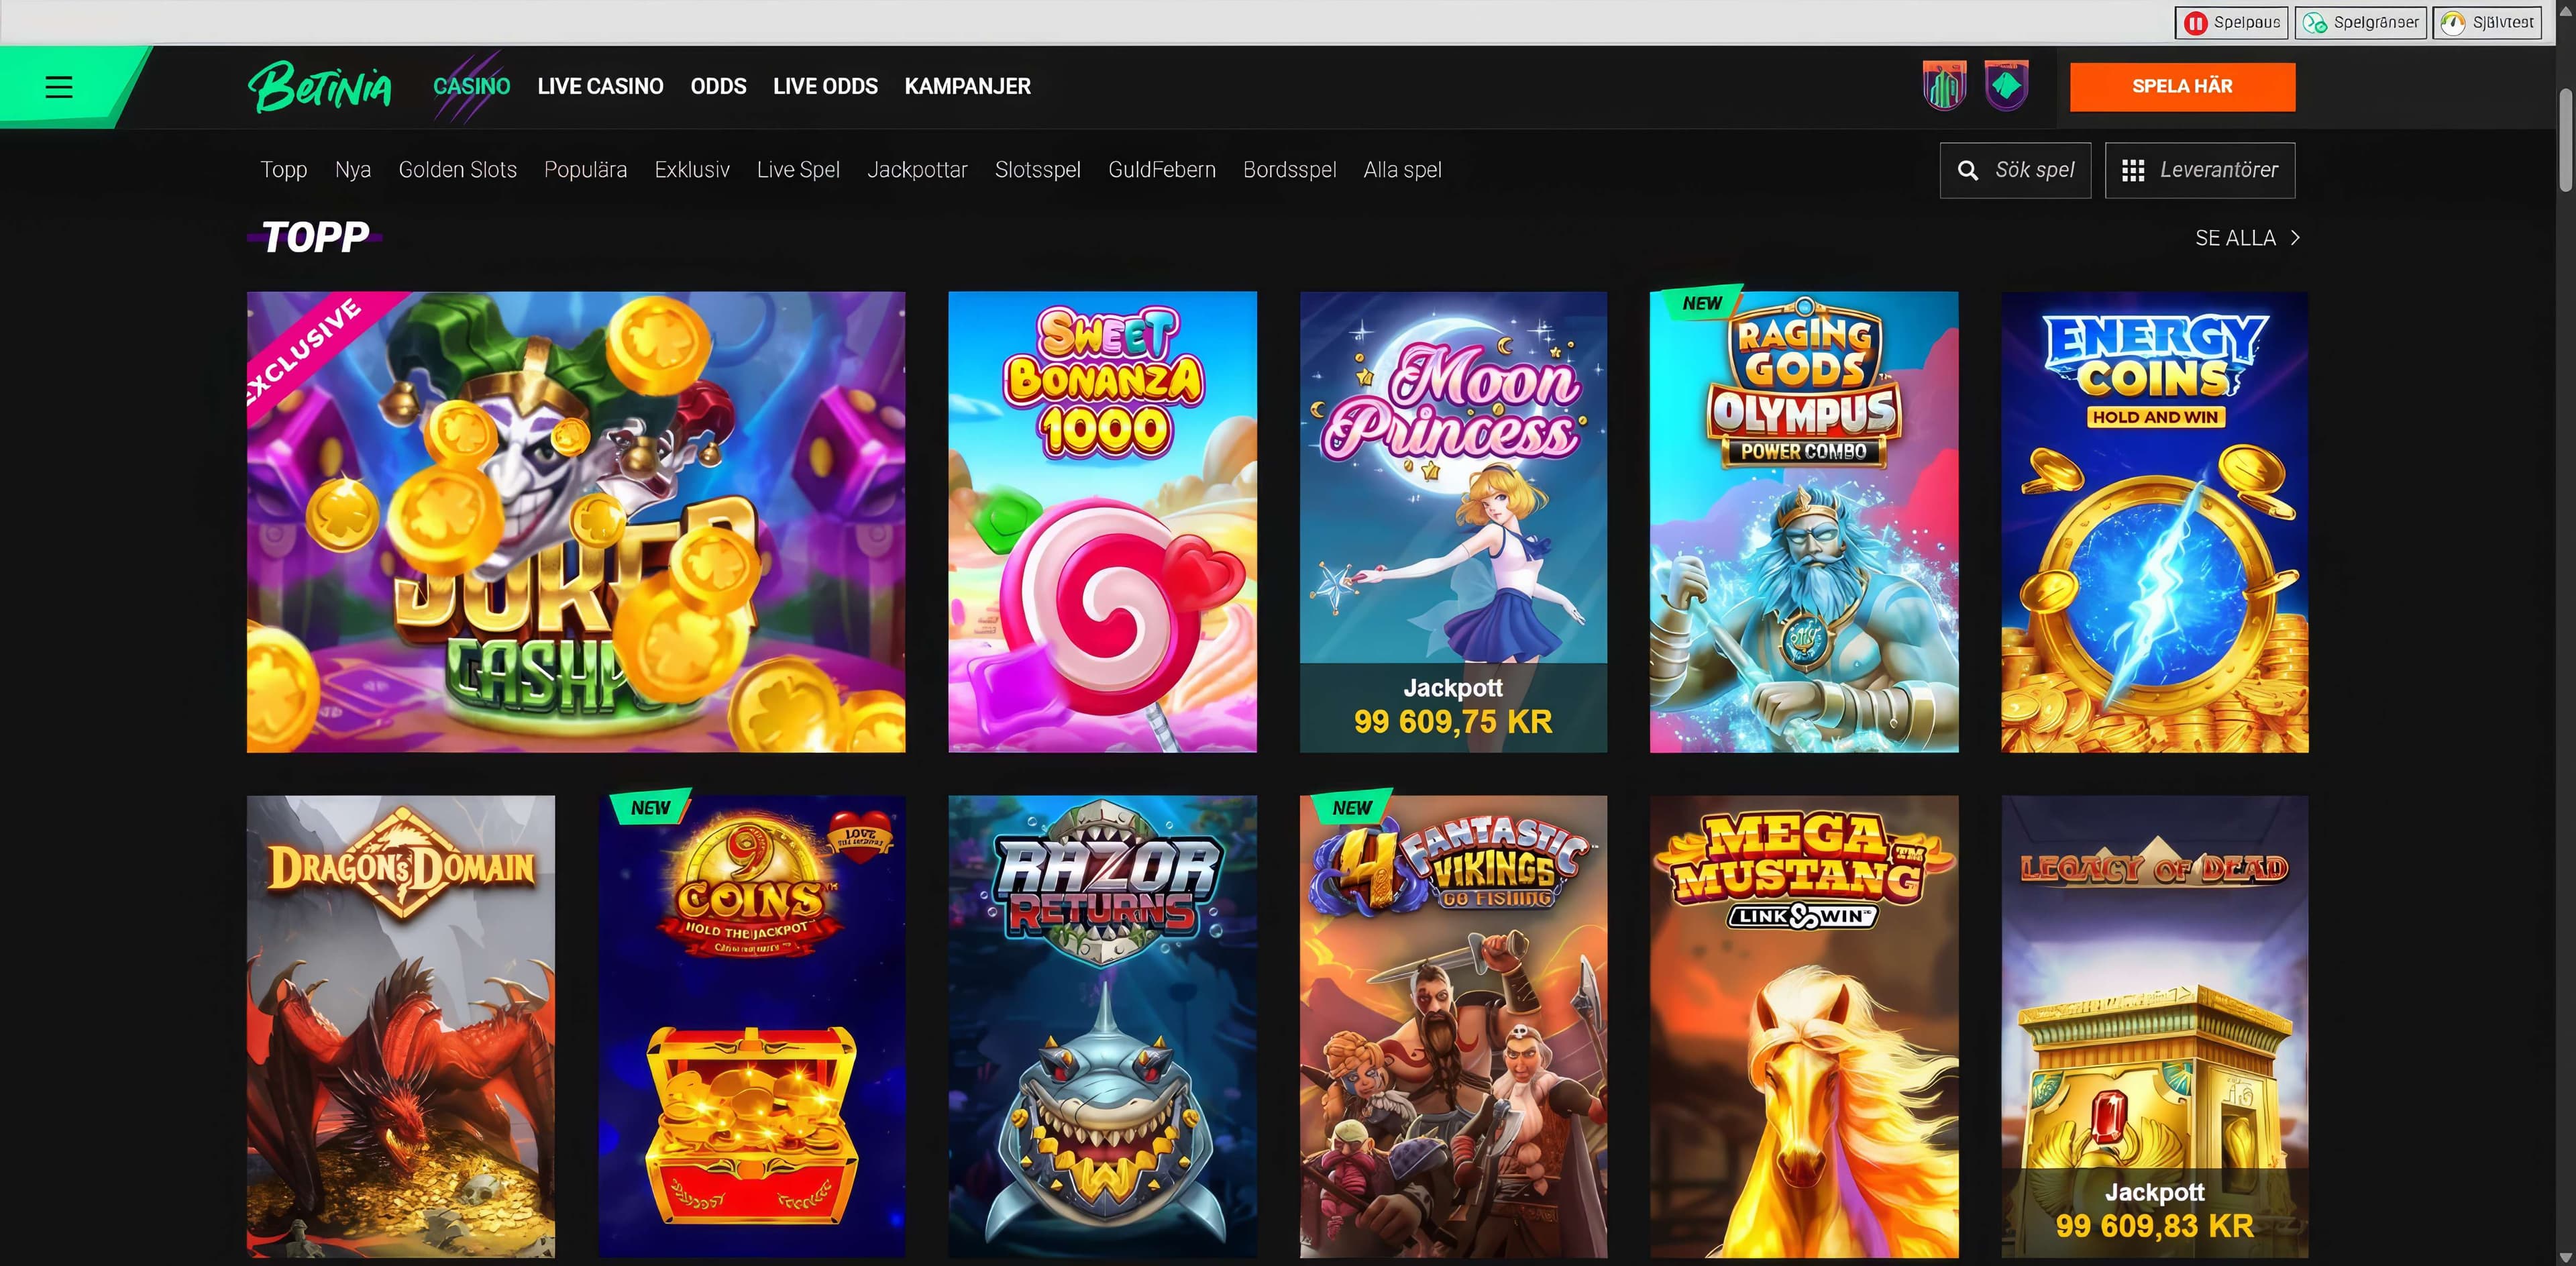Select the Golden Slots category
2576x1266 pixels.
(457, 170)
